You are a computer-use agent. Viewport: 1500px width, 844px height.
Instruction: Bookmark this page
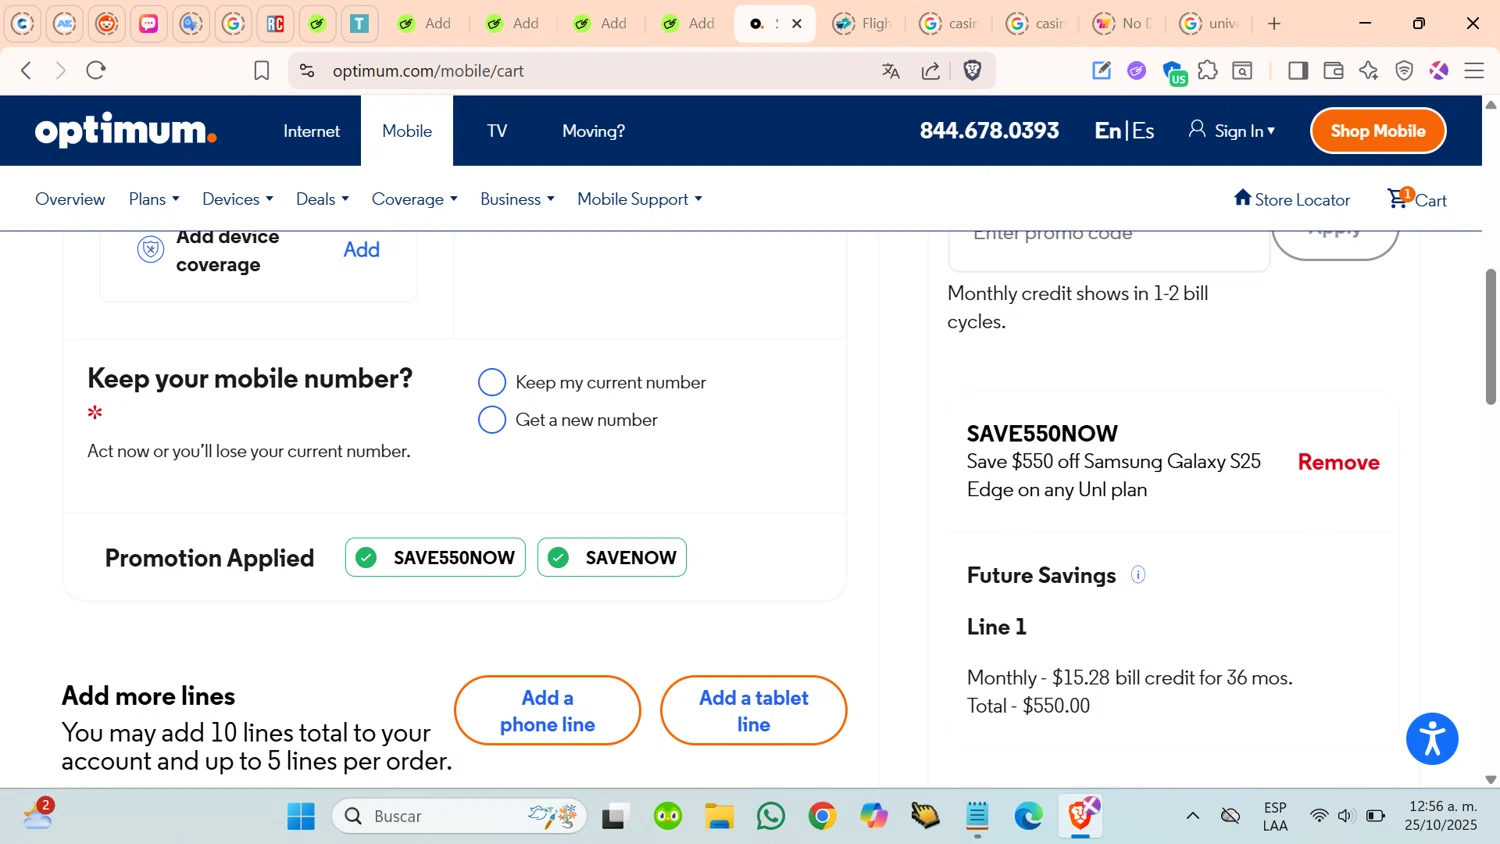tap(261, 70)
